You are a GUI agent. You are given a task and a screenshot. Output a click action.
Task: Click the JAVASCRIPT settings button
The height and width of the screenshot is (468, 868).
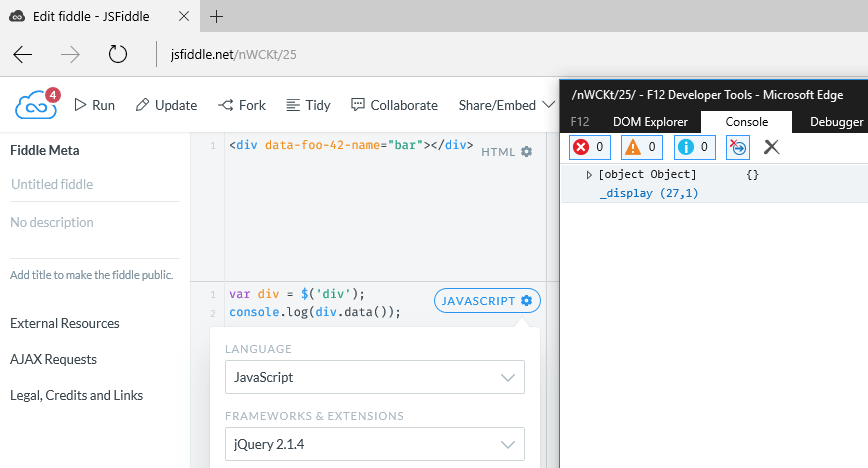tap(487, 301)
